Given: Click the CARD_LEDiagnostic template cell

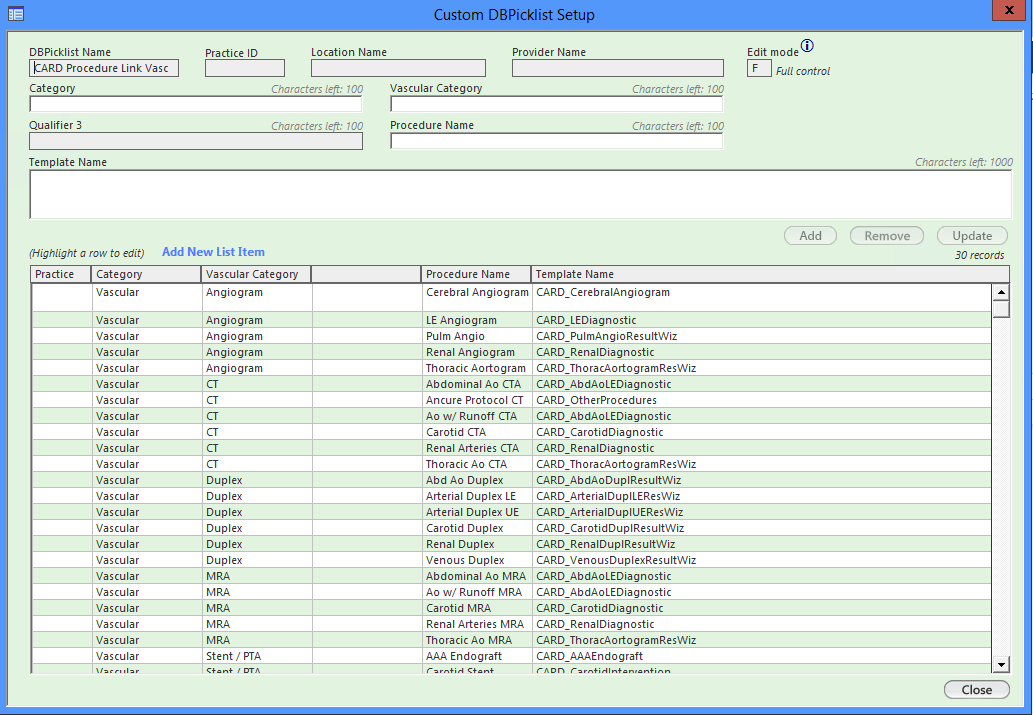Looking at the screenshot, I should (x=762, y=320).
